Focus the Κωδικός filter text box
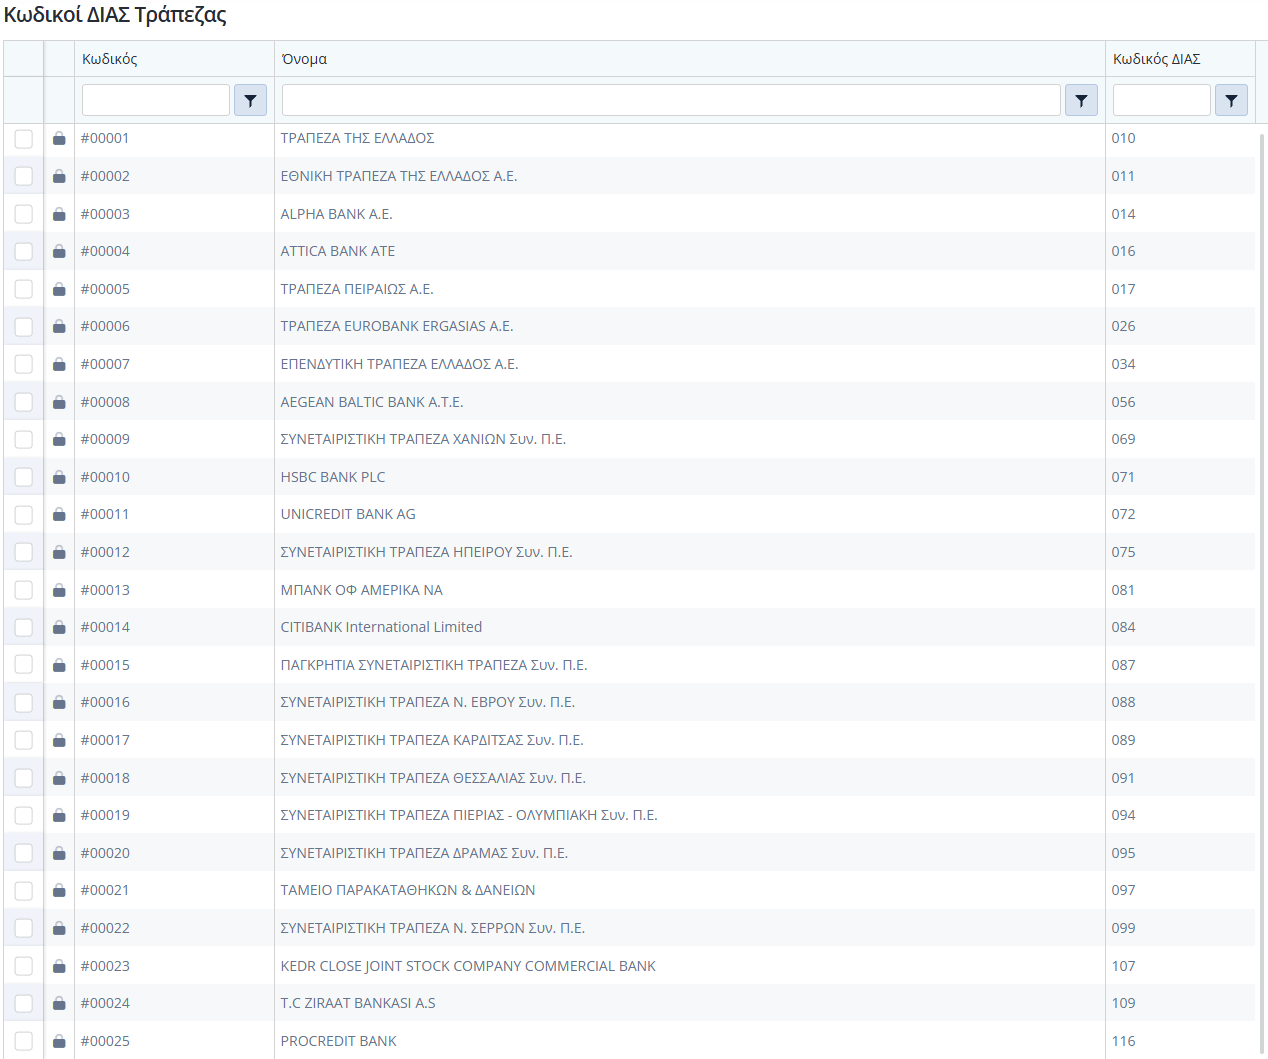The width and height of the screenshot is (1268, 1059). 156,100
